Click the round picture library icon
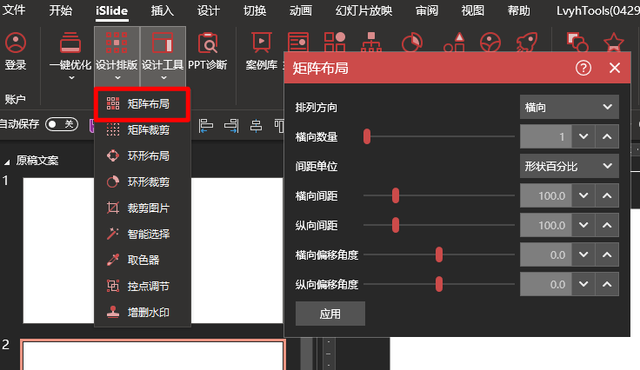The image size is (640, 370). tap(490, 42)
